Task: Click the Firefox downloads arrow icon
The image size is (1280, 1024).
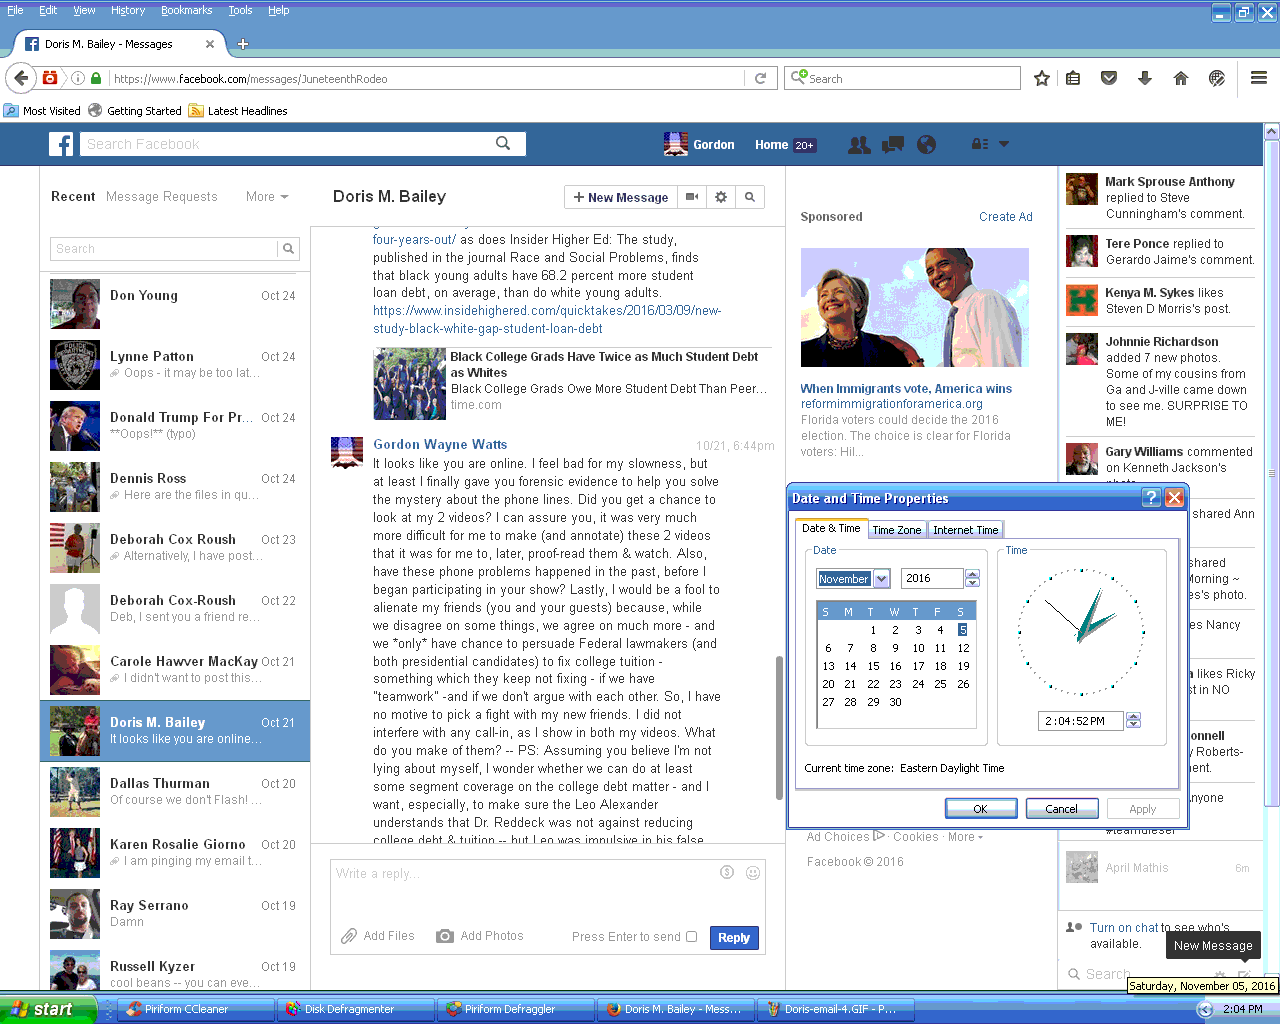Action: pos(1145,78)
